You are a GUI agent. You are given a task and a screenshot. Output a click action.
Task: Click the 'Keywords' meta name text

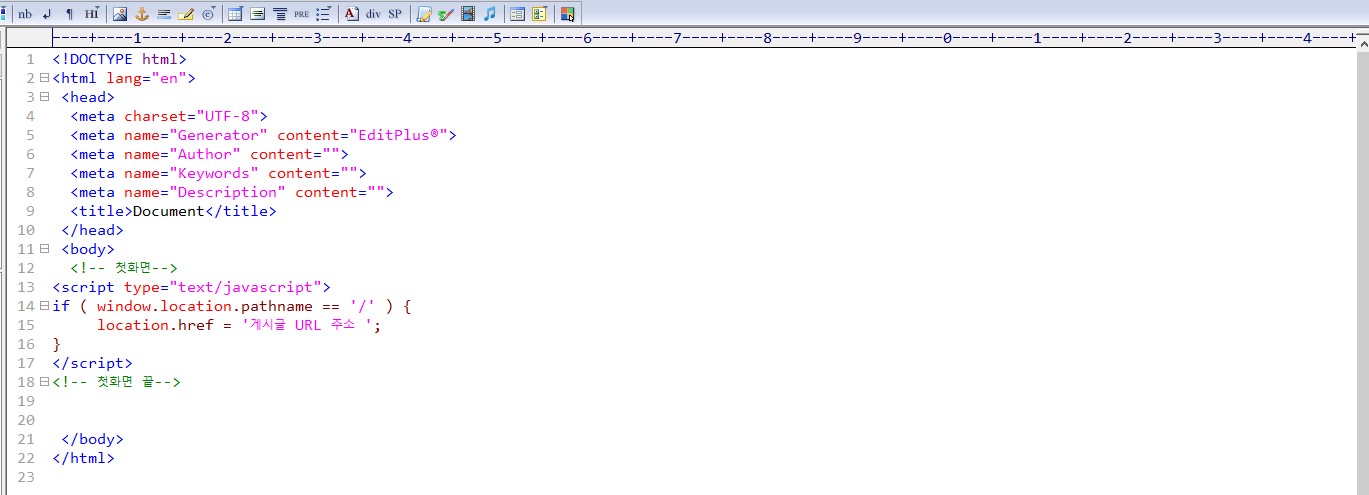point(214,173)
